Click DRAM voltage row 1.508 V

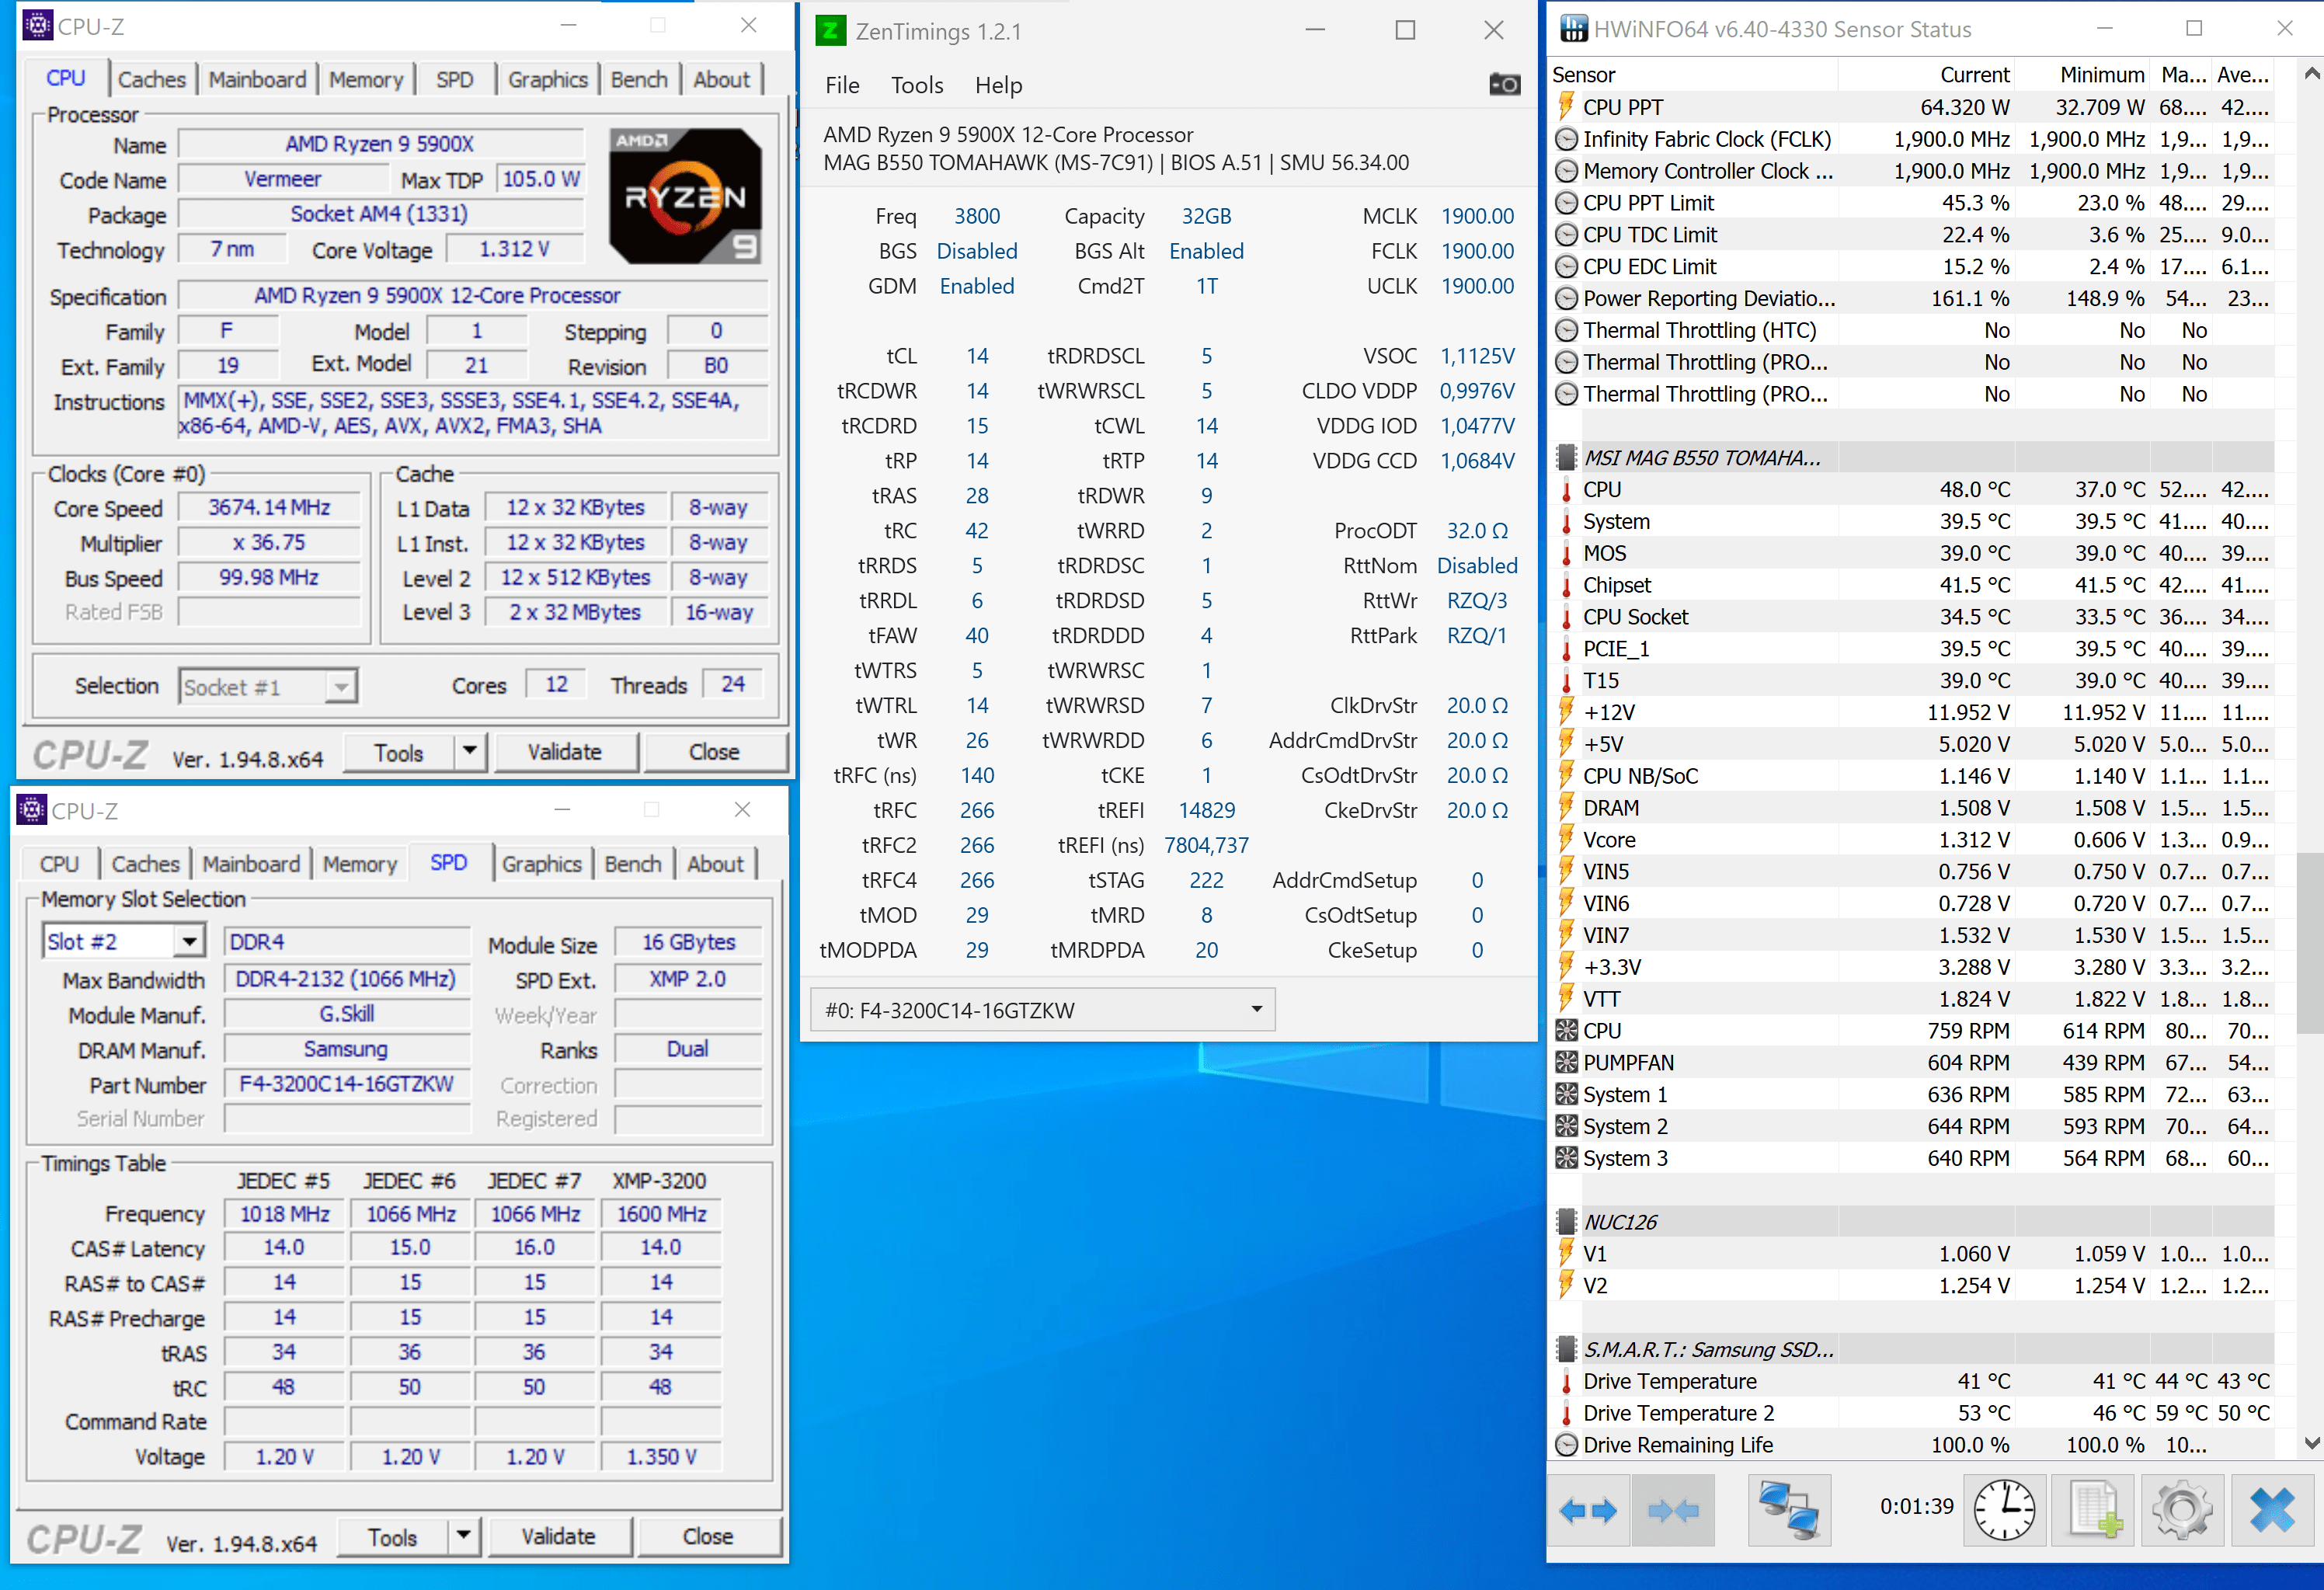click(1911, 808)
